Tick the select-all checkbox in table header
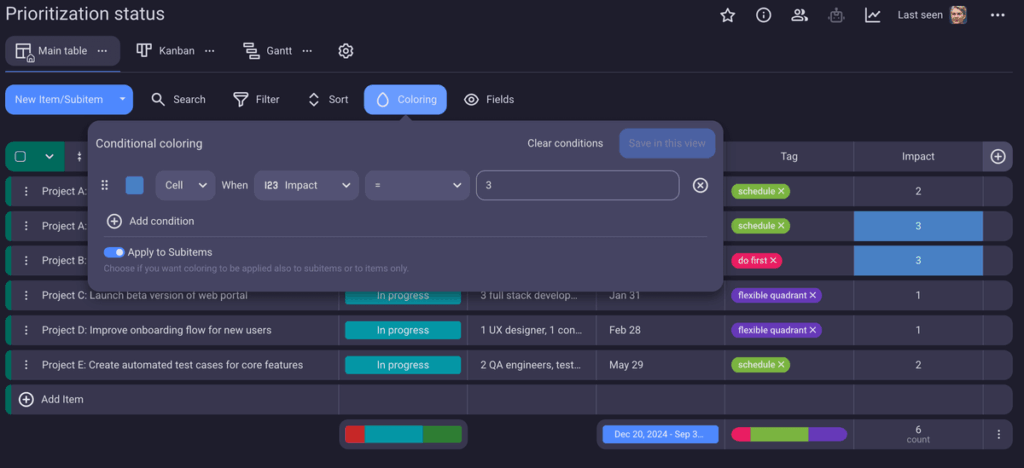The height and width of the screenshot is (468, 1024). [x=20, y=157]
